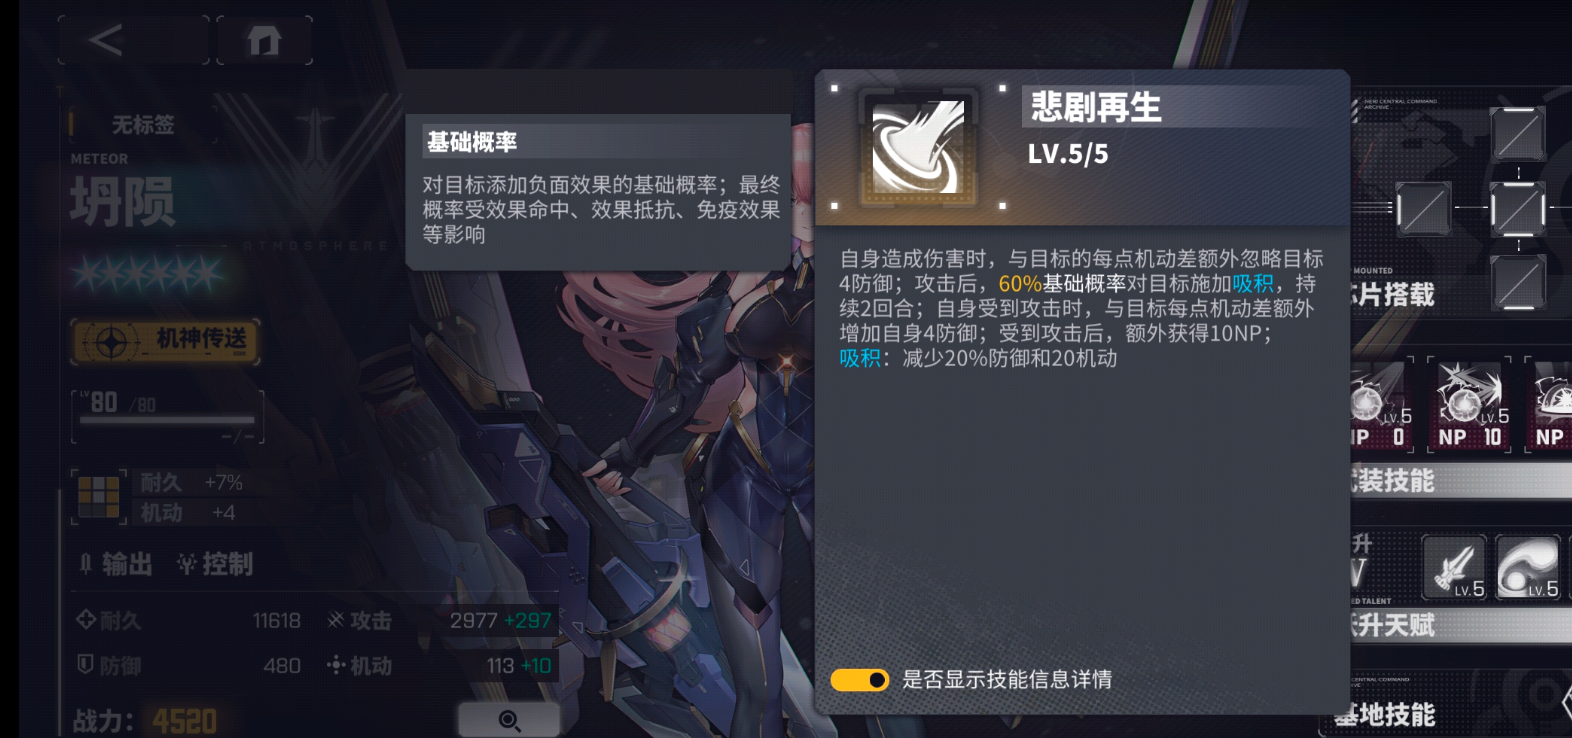Tap the level 80/80 progress bar
The height and width of the screenshot is (738, 1572).
[168, 416]
